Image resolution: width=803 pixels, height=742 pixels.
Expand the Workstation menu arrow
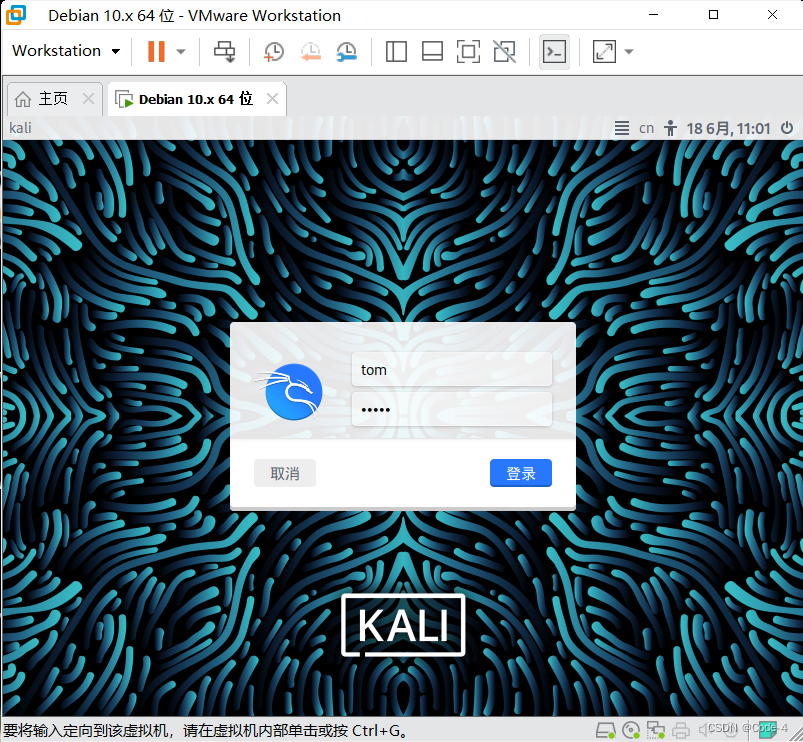tap(116, 51)
